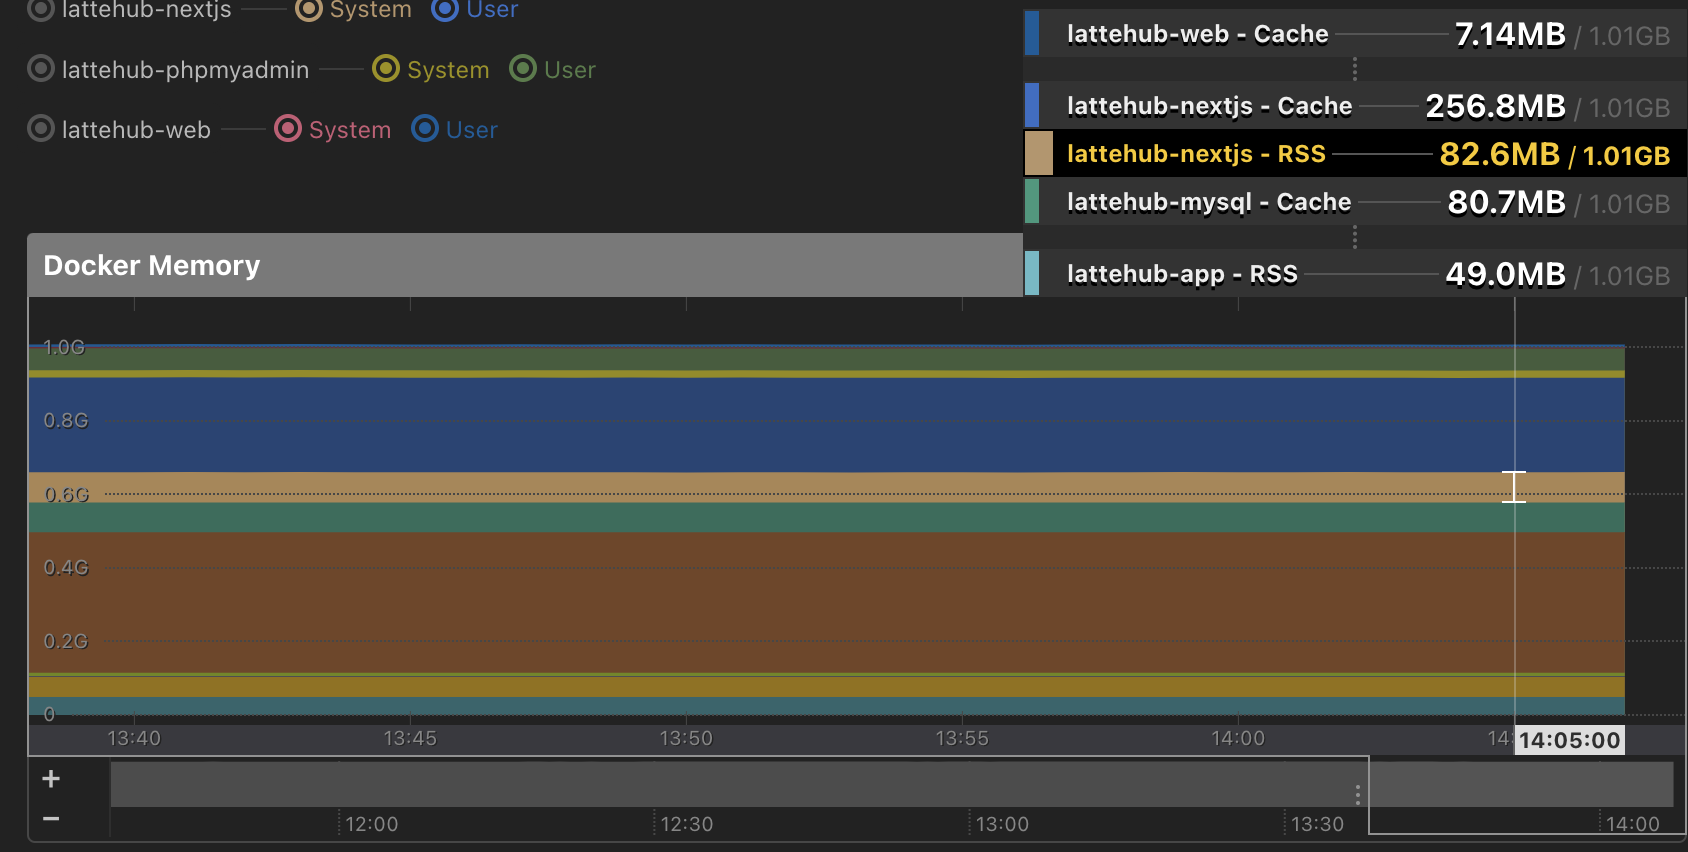Toggle lattehub-nextjs User series
1688x852 pixels.
click(x=475, y=10)
